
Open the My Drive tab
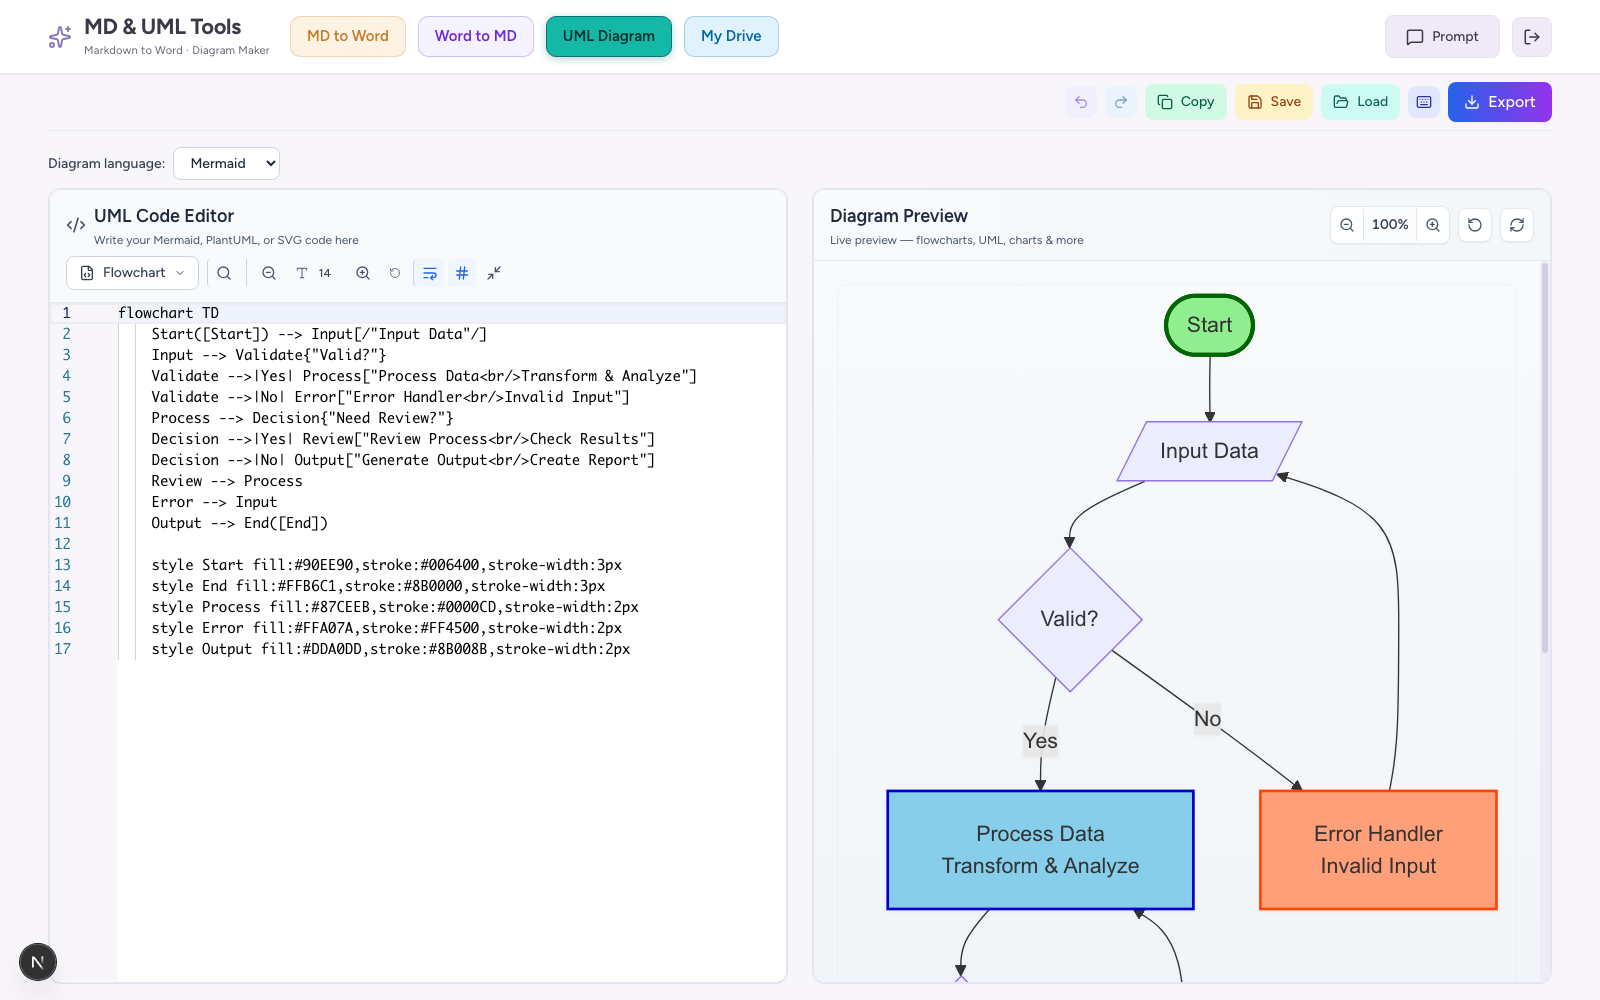point(731,36)
